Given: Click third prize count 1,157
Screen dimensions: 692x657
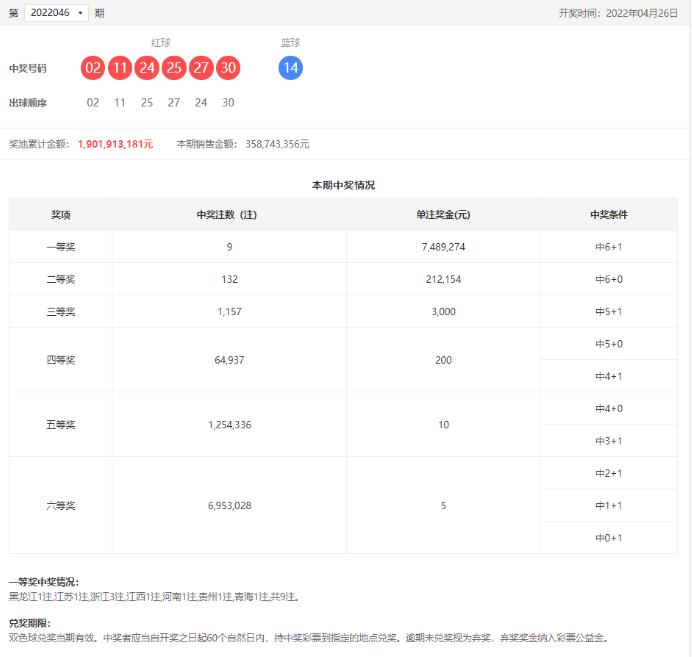Looking at the screenshot, I should 229,312.
